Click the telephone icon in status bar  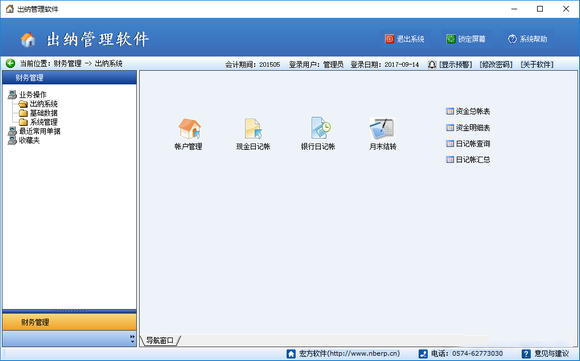423,354
